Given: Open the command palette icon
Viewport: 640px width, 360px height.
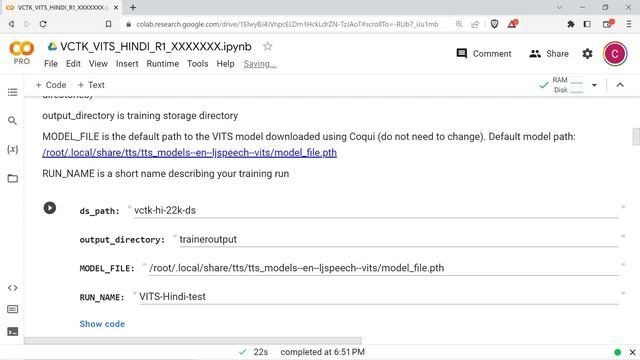Looking at the screenshot, I should (x=13, y=309).
